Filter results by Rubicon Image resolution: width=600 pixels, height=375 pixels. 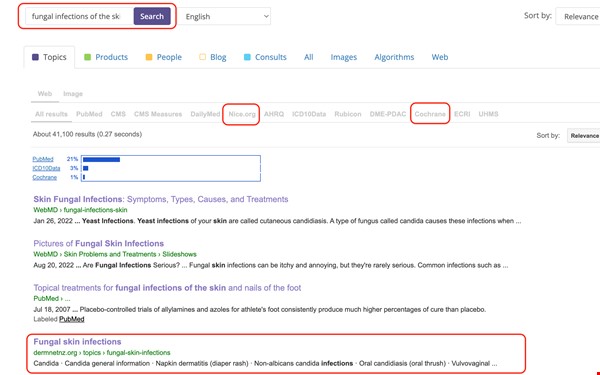point(347,114)
